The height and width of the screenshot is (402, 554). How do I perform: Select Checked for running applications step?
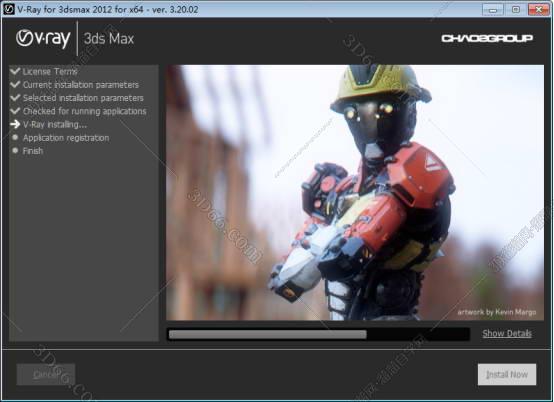84,111
